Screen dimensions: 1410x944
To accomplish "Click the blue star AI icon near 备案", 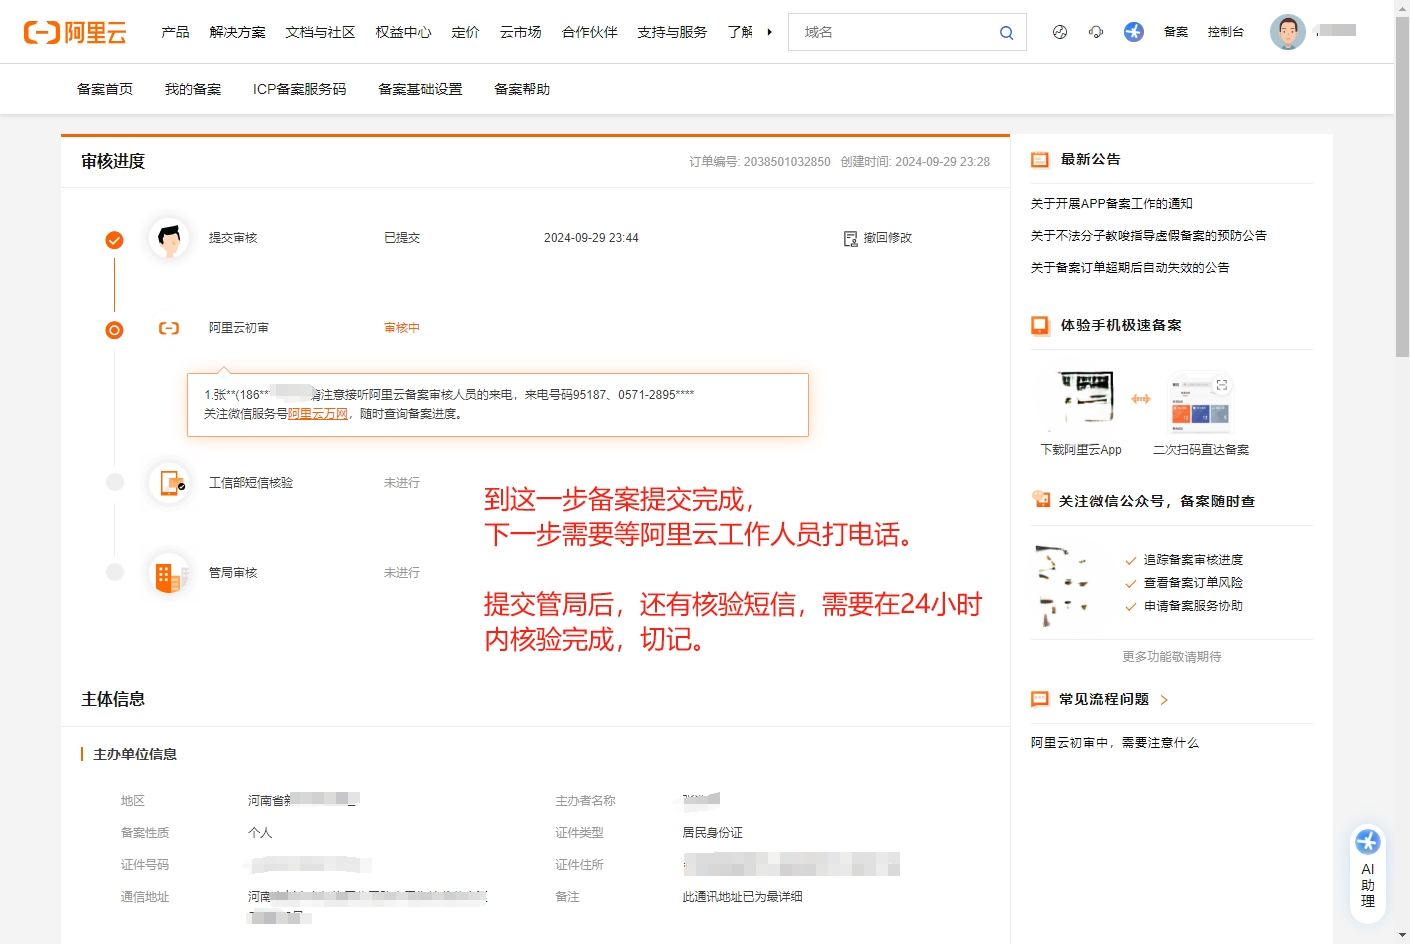I will (1133, 31).
